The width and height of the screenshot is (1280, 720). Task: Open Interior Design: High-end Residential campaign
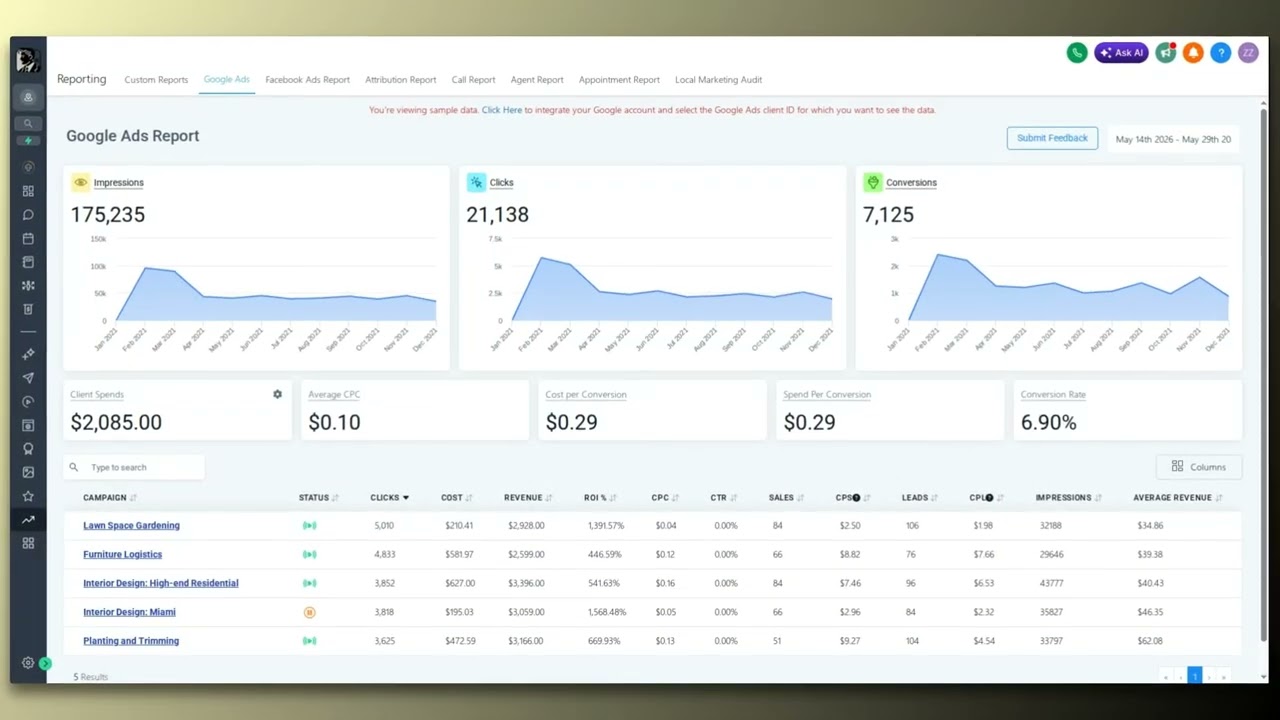coord(161,583)
